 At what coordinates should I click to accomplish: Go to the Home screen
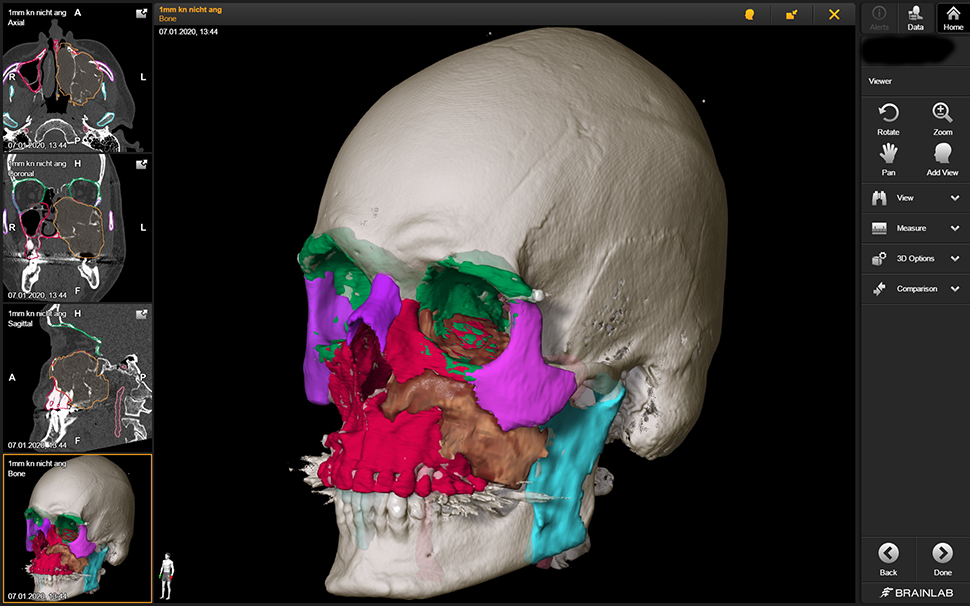951,16
